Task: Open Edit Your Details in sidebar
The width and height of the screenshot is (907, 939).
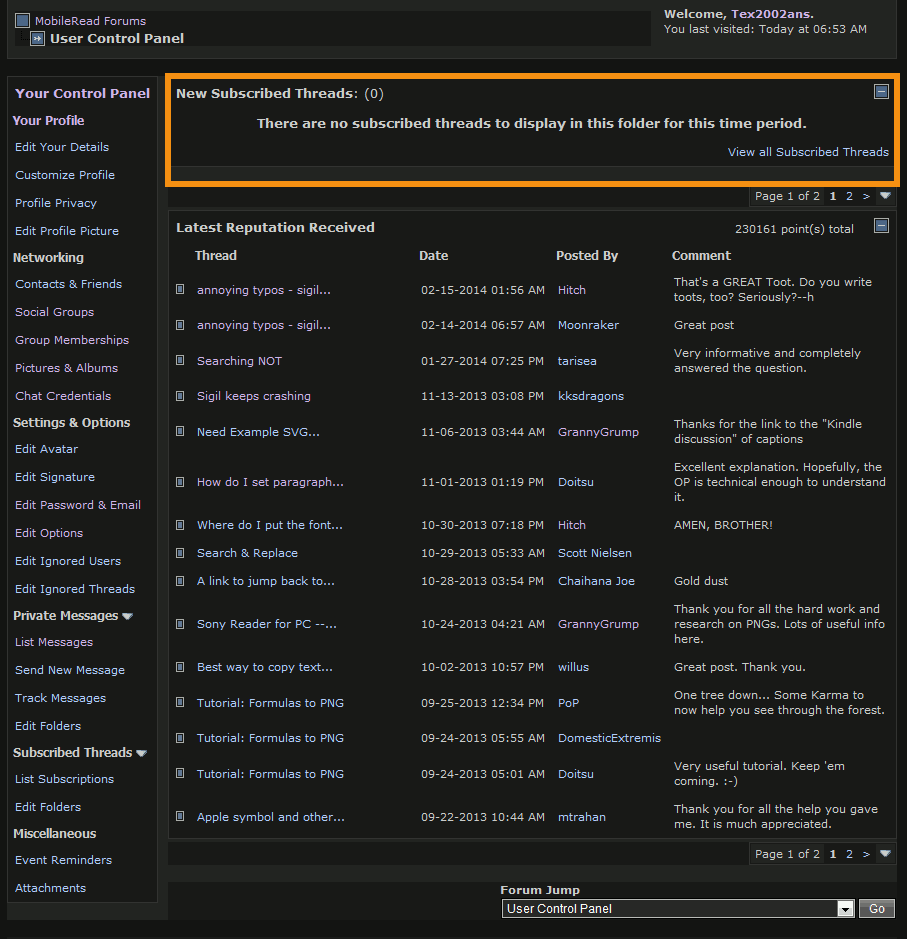Action: [62, 147]
